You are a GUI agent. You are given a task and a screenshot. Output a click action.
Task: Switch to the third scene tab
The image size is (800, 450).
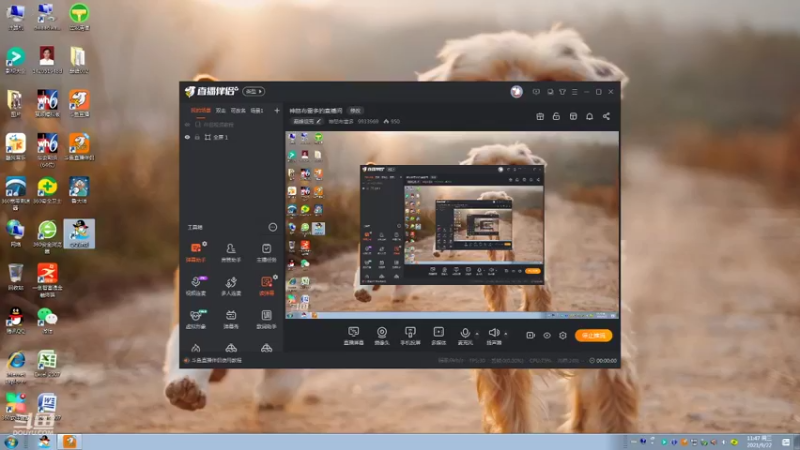[238, 110]
